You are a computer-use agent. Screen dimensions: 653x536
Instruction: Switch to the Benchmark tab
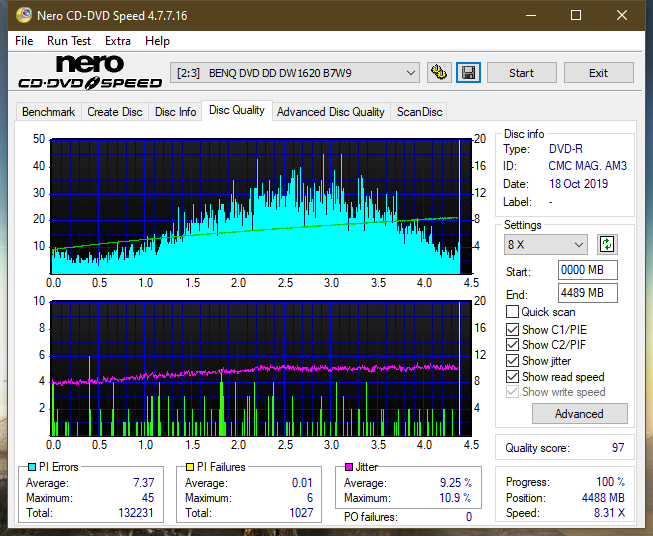tap(49, 112)
